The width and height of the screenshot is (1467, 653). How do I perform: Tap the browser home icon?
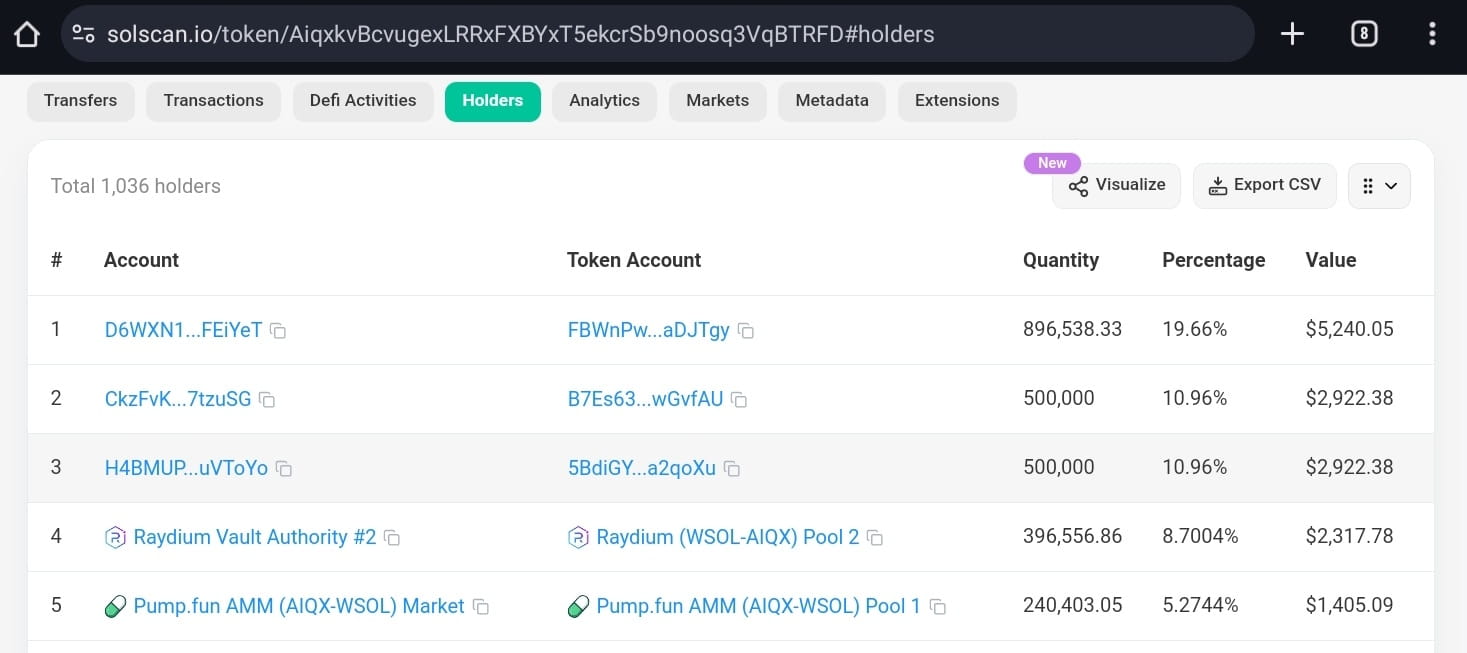(x=27, y=34)
